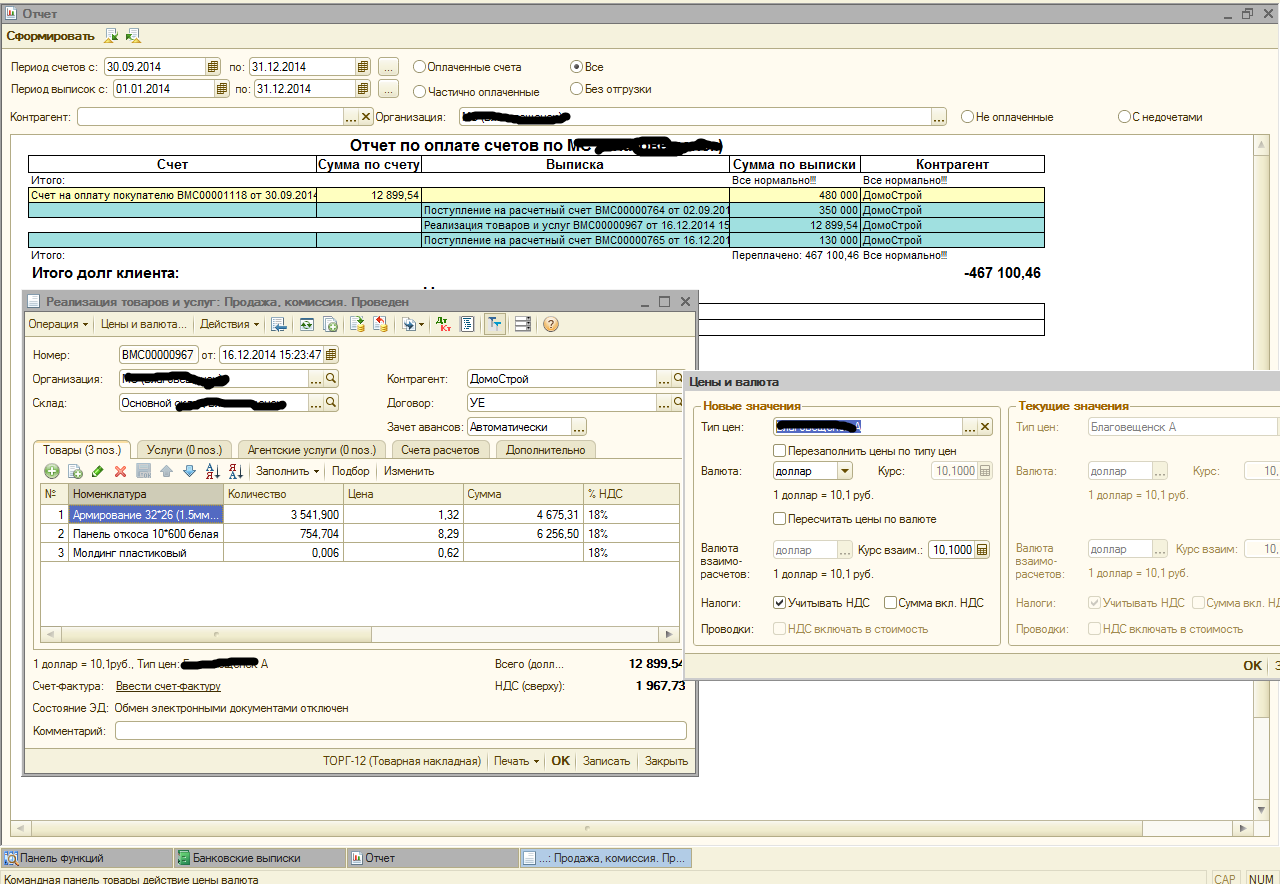The height and width of the screenshot is (884, 1280).
Task: Check Сумма вкл. НДС in Новые значения
Action: [890, 603]
